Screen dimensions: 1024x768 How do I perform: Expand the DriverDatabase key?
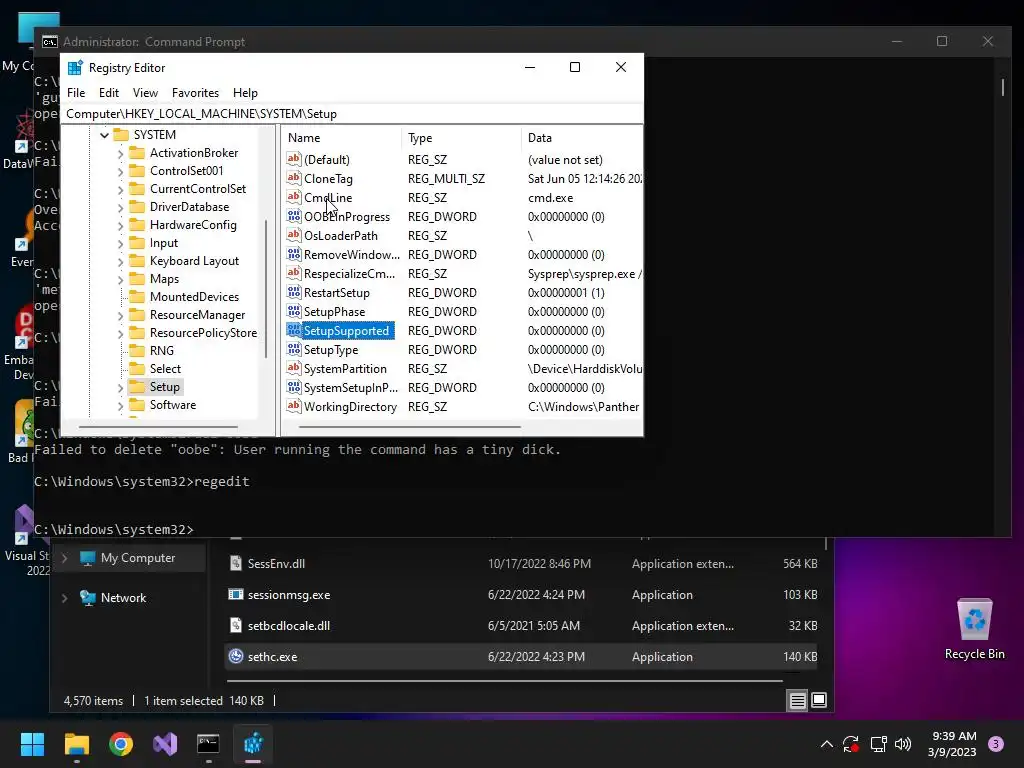pyautogui.click(x=121, y=208)
